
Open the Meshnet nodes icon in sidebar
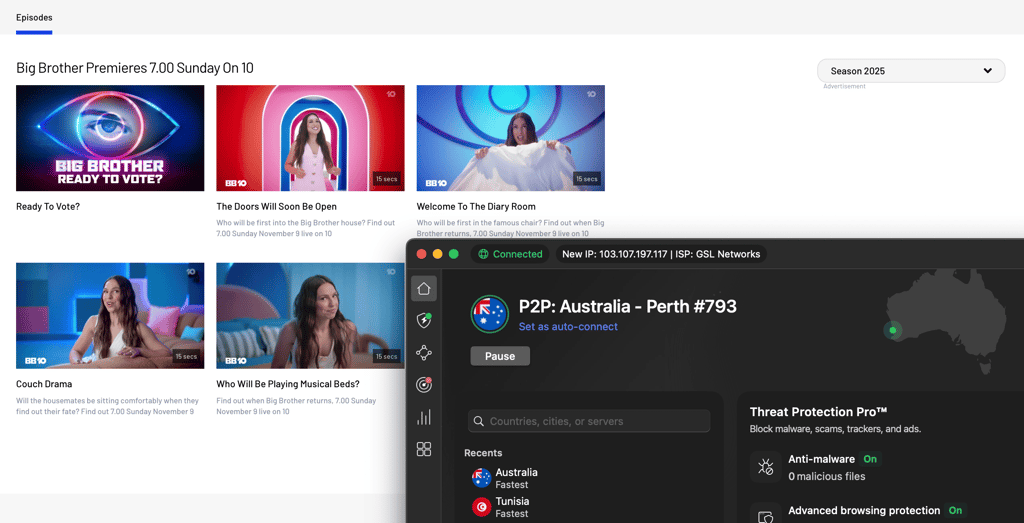(x=424, y=353)
